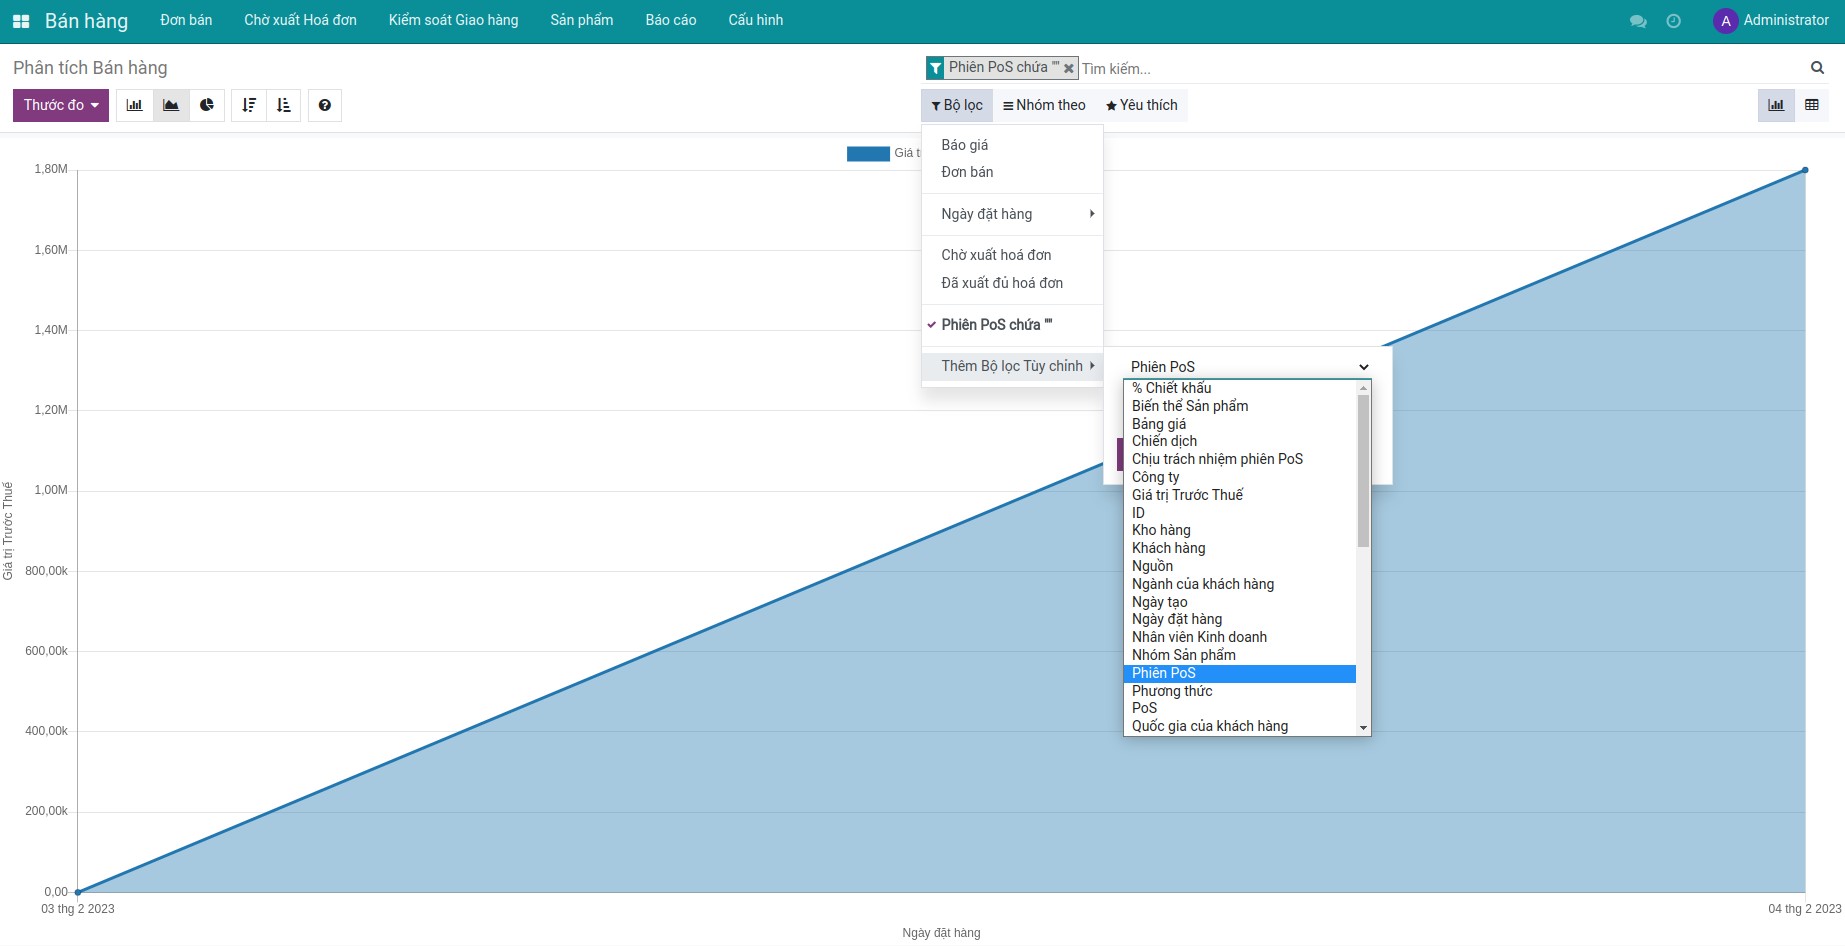Select the pie chart icon

[x=207, y=105]
